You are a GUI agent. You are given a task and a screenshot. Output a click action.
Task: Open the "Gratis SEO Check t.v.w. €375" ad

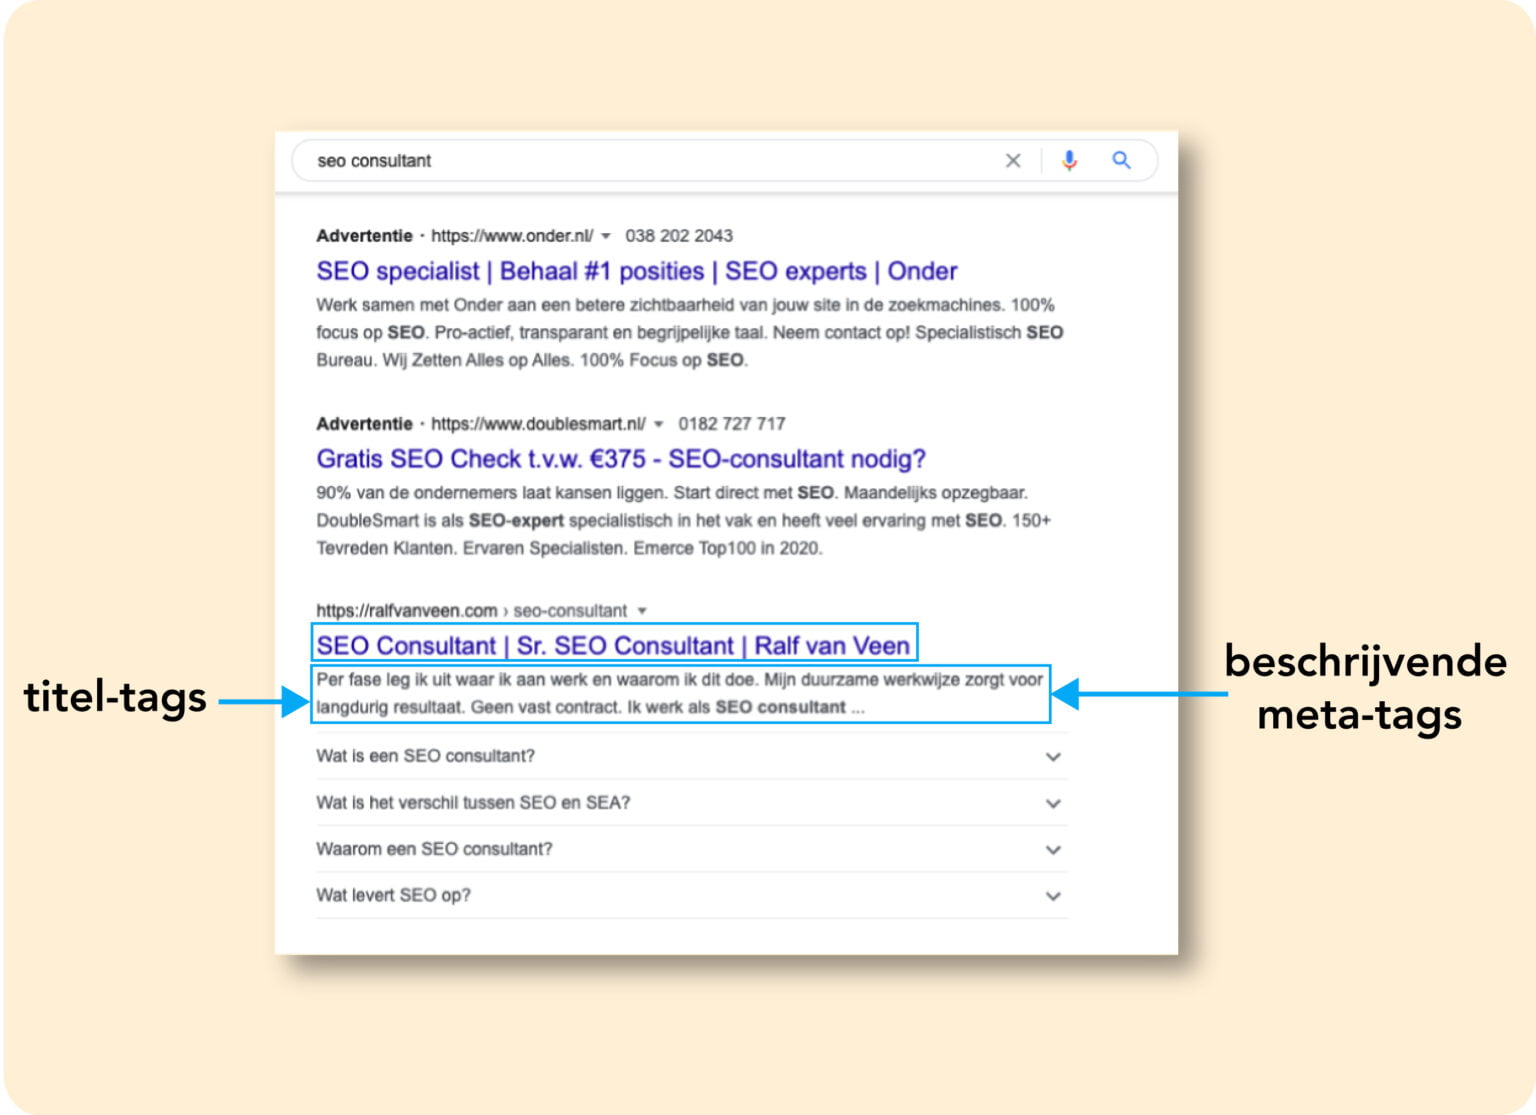[x=621, y=459]
